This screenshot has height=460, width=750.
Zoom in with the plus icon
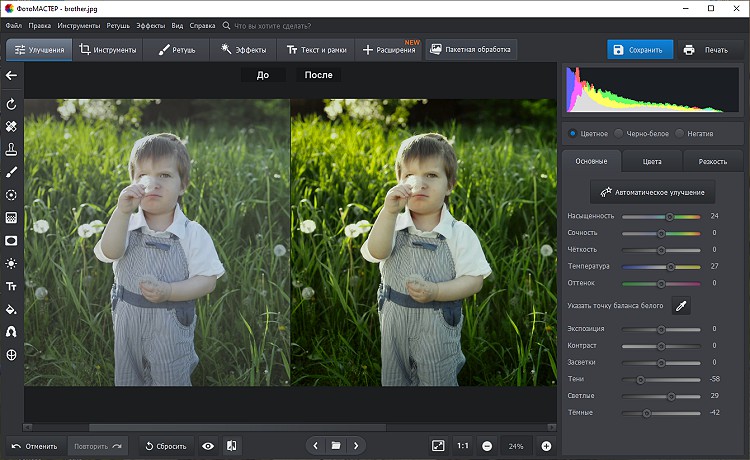(x=546, y=446)
